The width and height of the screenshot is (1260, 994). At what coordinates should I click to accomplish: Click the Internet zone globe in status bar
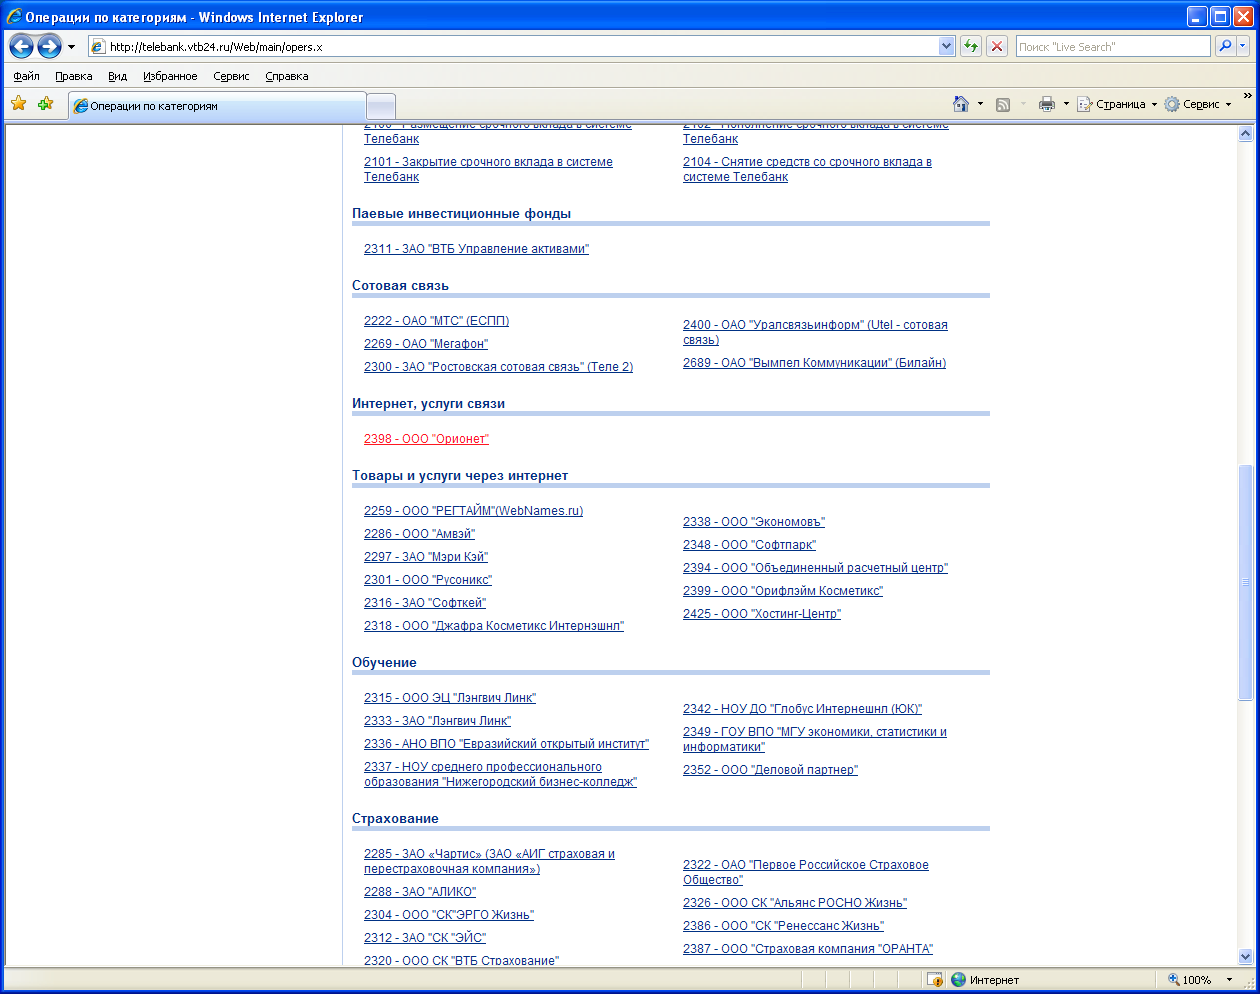coord(959,980)
